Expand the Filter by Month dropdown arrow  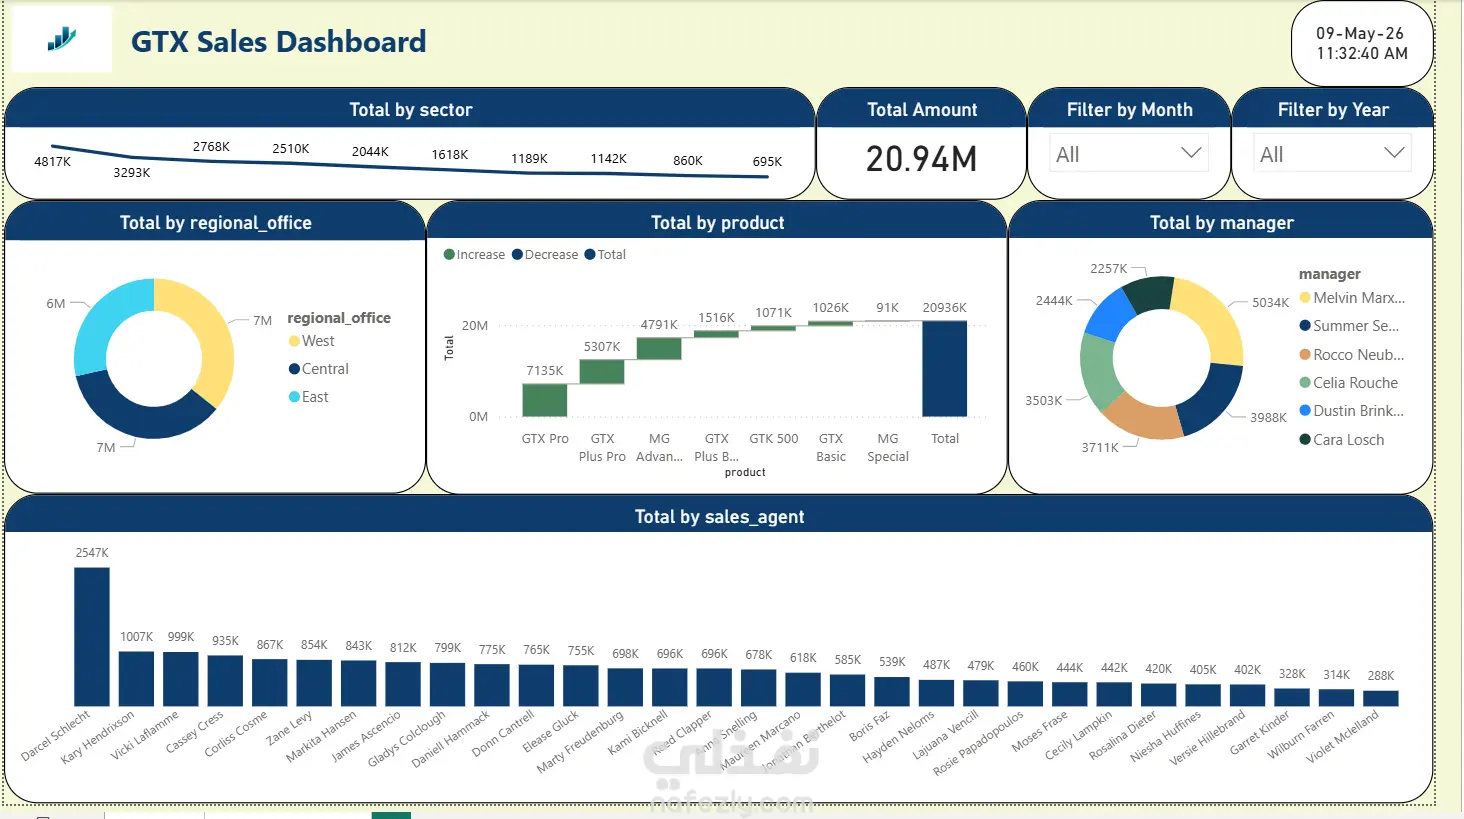click(x=1191, y=153)
